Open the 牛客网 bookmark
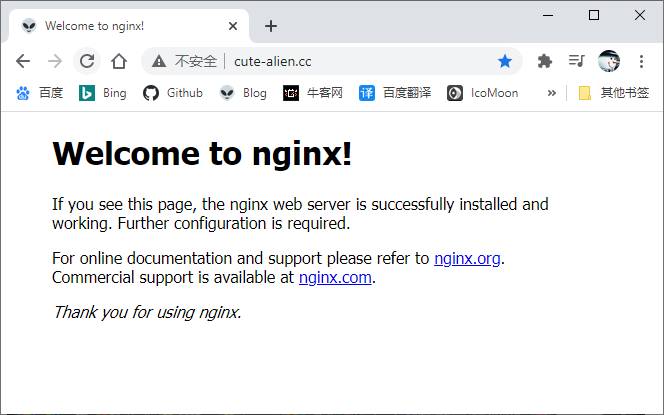This screenshot has height=415, width=664. point(313,93)
